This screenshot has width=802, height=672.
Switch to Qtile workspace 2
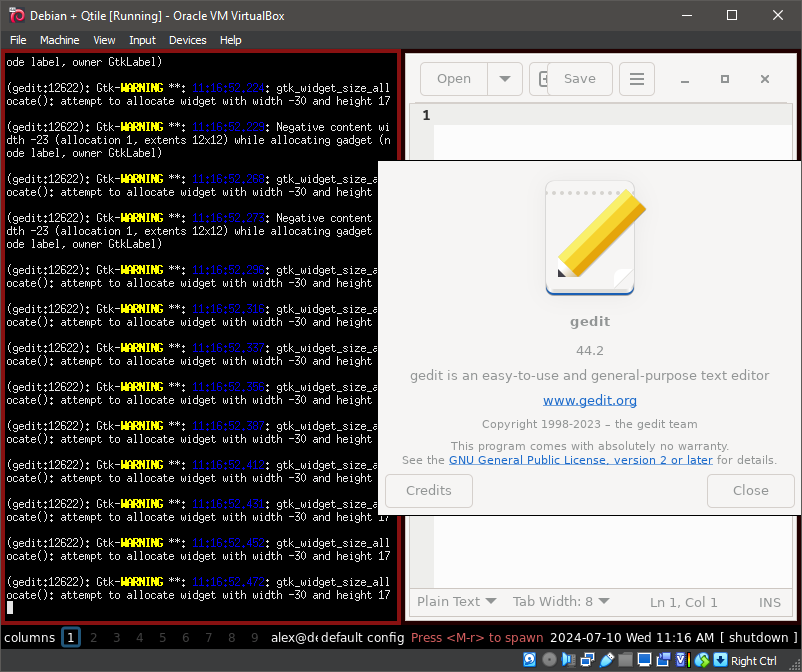coord(94,637)
